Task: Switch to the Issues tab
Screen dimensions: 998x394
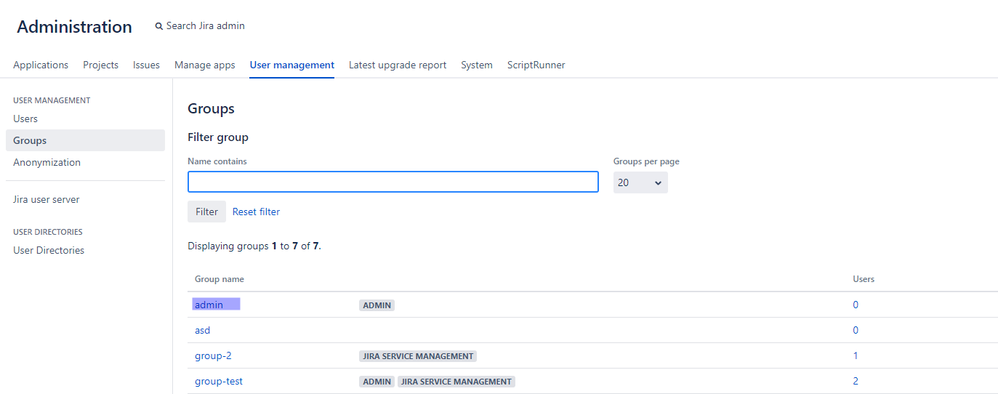Action: click(146, 65)
